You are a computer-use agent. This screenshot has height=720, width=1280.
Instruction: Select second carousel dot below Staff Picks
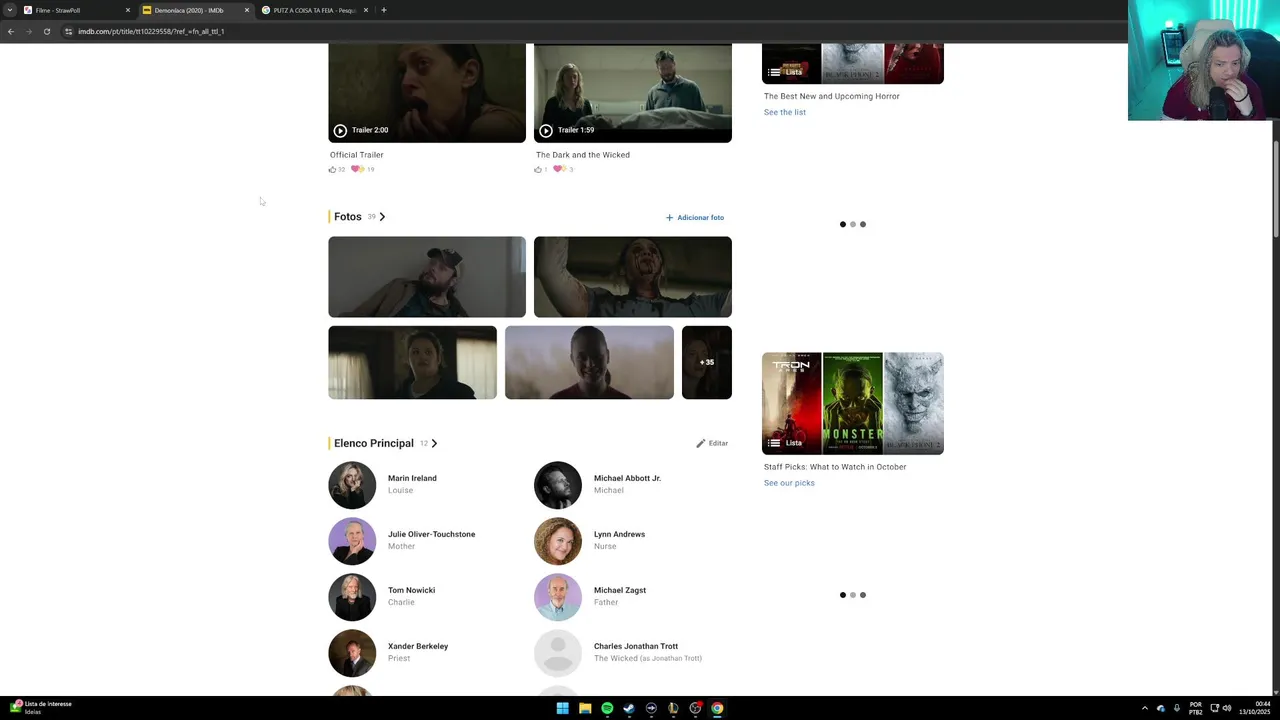point(853,595)
